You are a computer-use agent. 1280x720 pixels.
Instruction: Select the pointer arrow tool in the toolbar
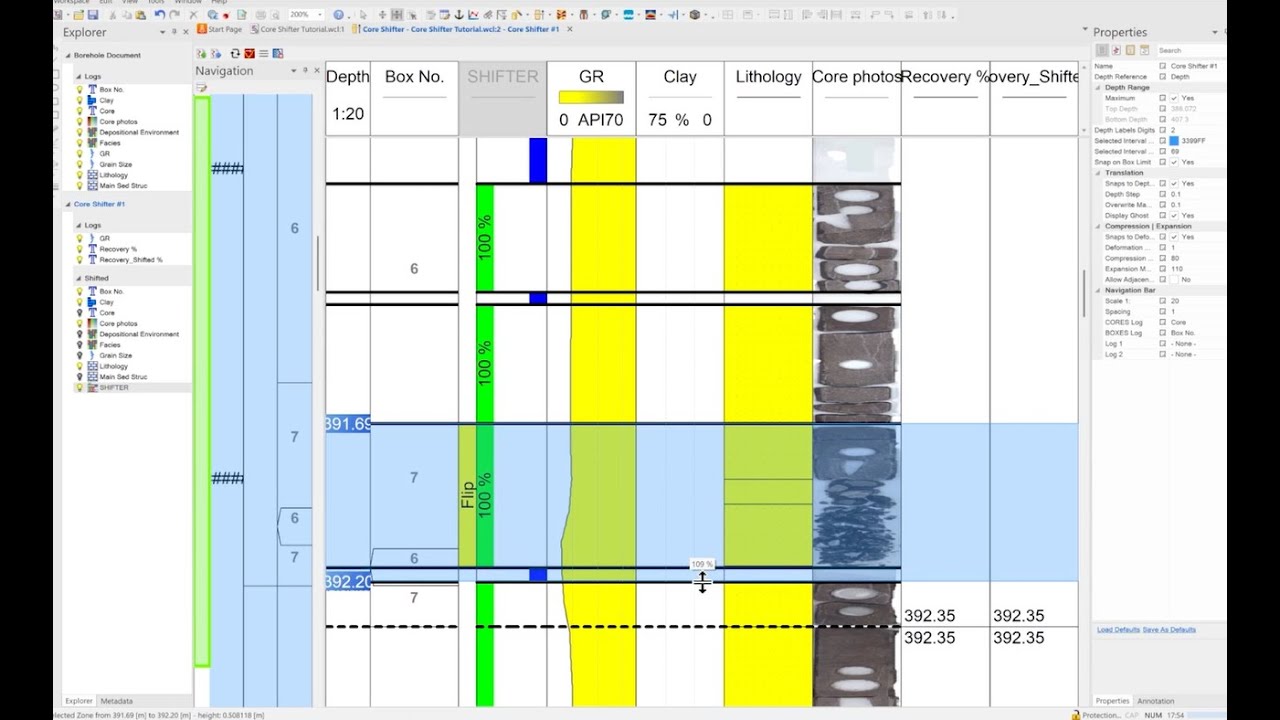363,15
